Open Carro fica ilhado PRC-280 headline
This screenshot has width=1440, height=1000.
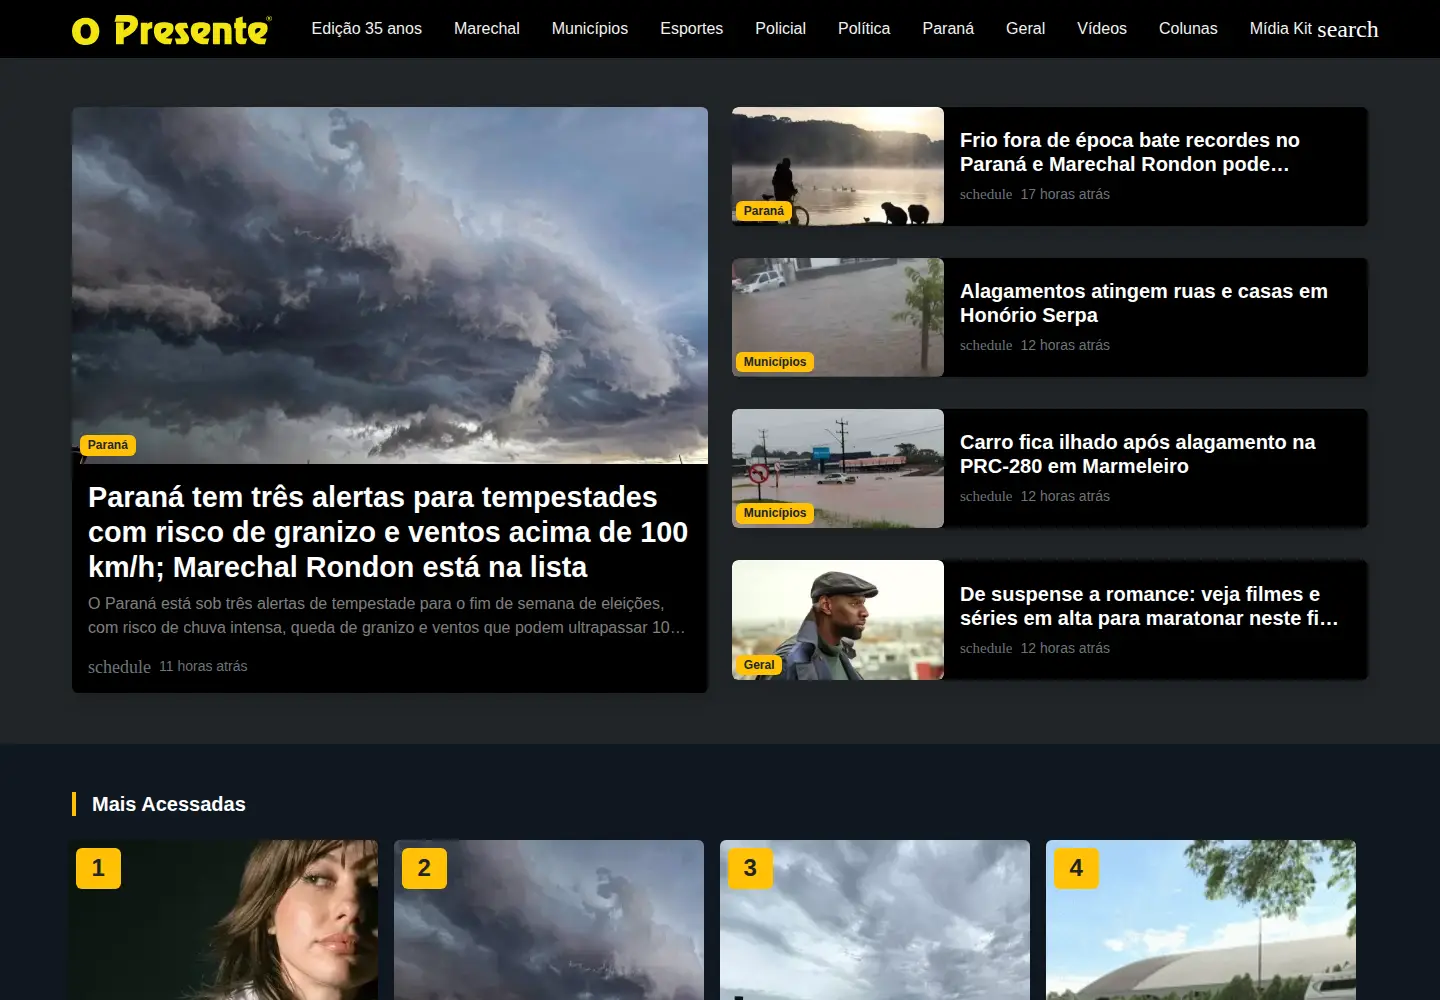(1138, 454)
